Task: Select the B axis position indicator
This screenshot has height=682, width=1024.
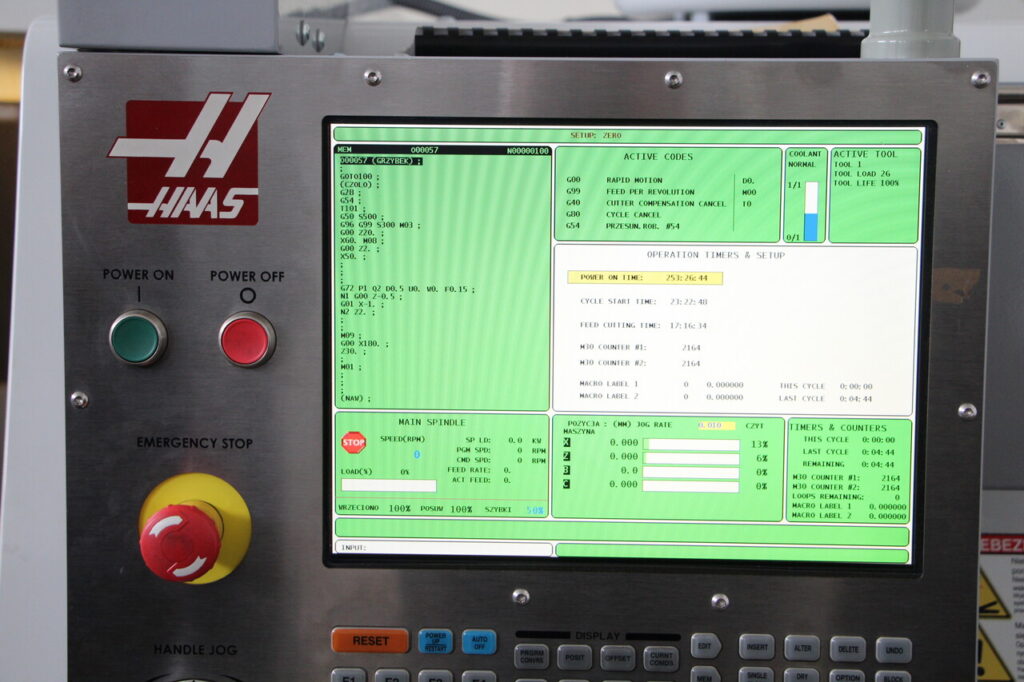Action: 567,471
